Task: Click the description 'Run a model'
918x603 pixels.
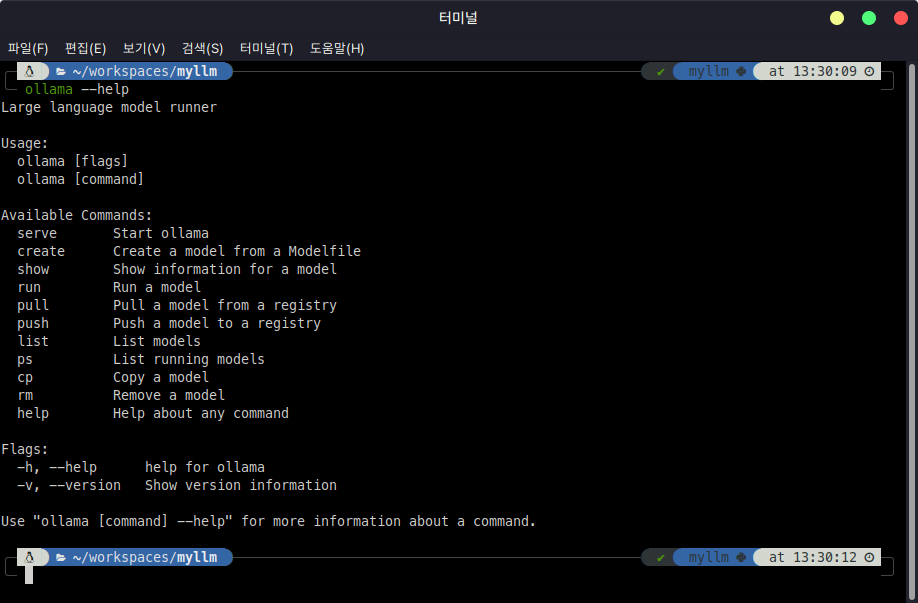Action: 157,287
